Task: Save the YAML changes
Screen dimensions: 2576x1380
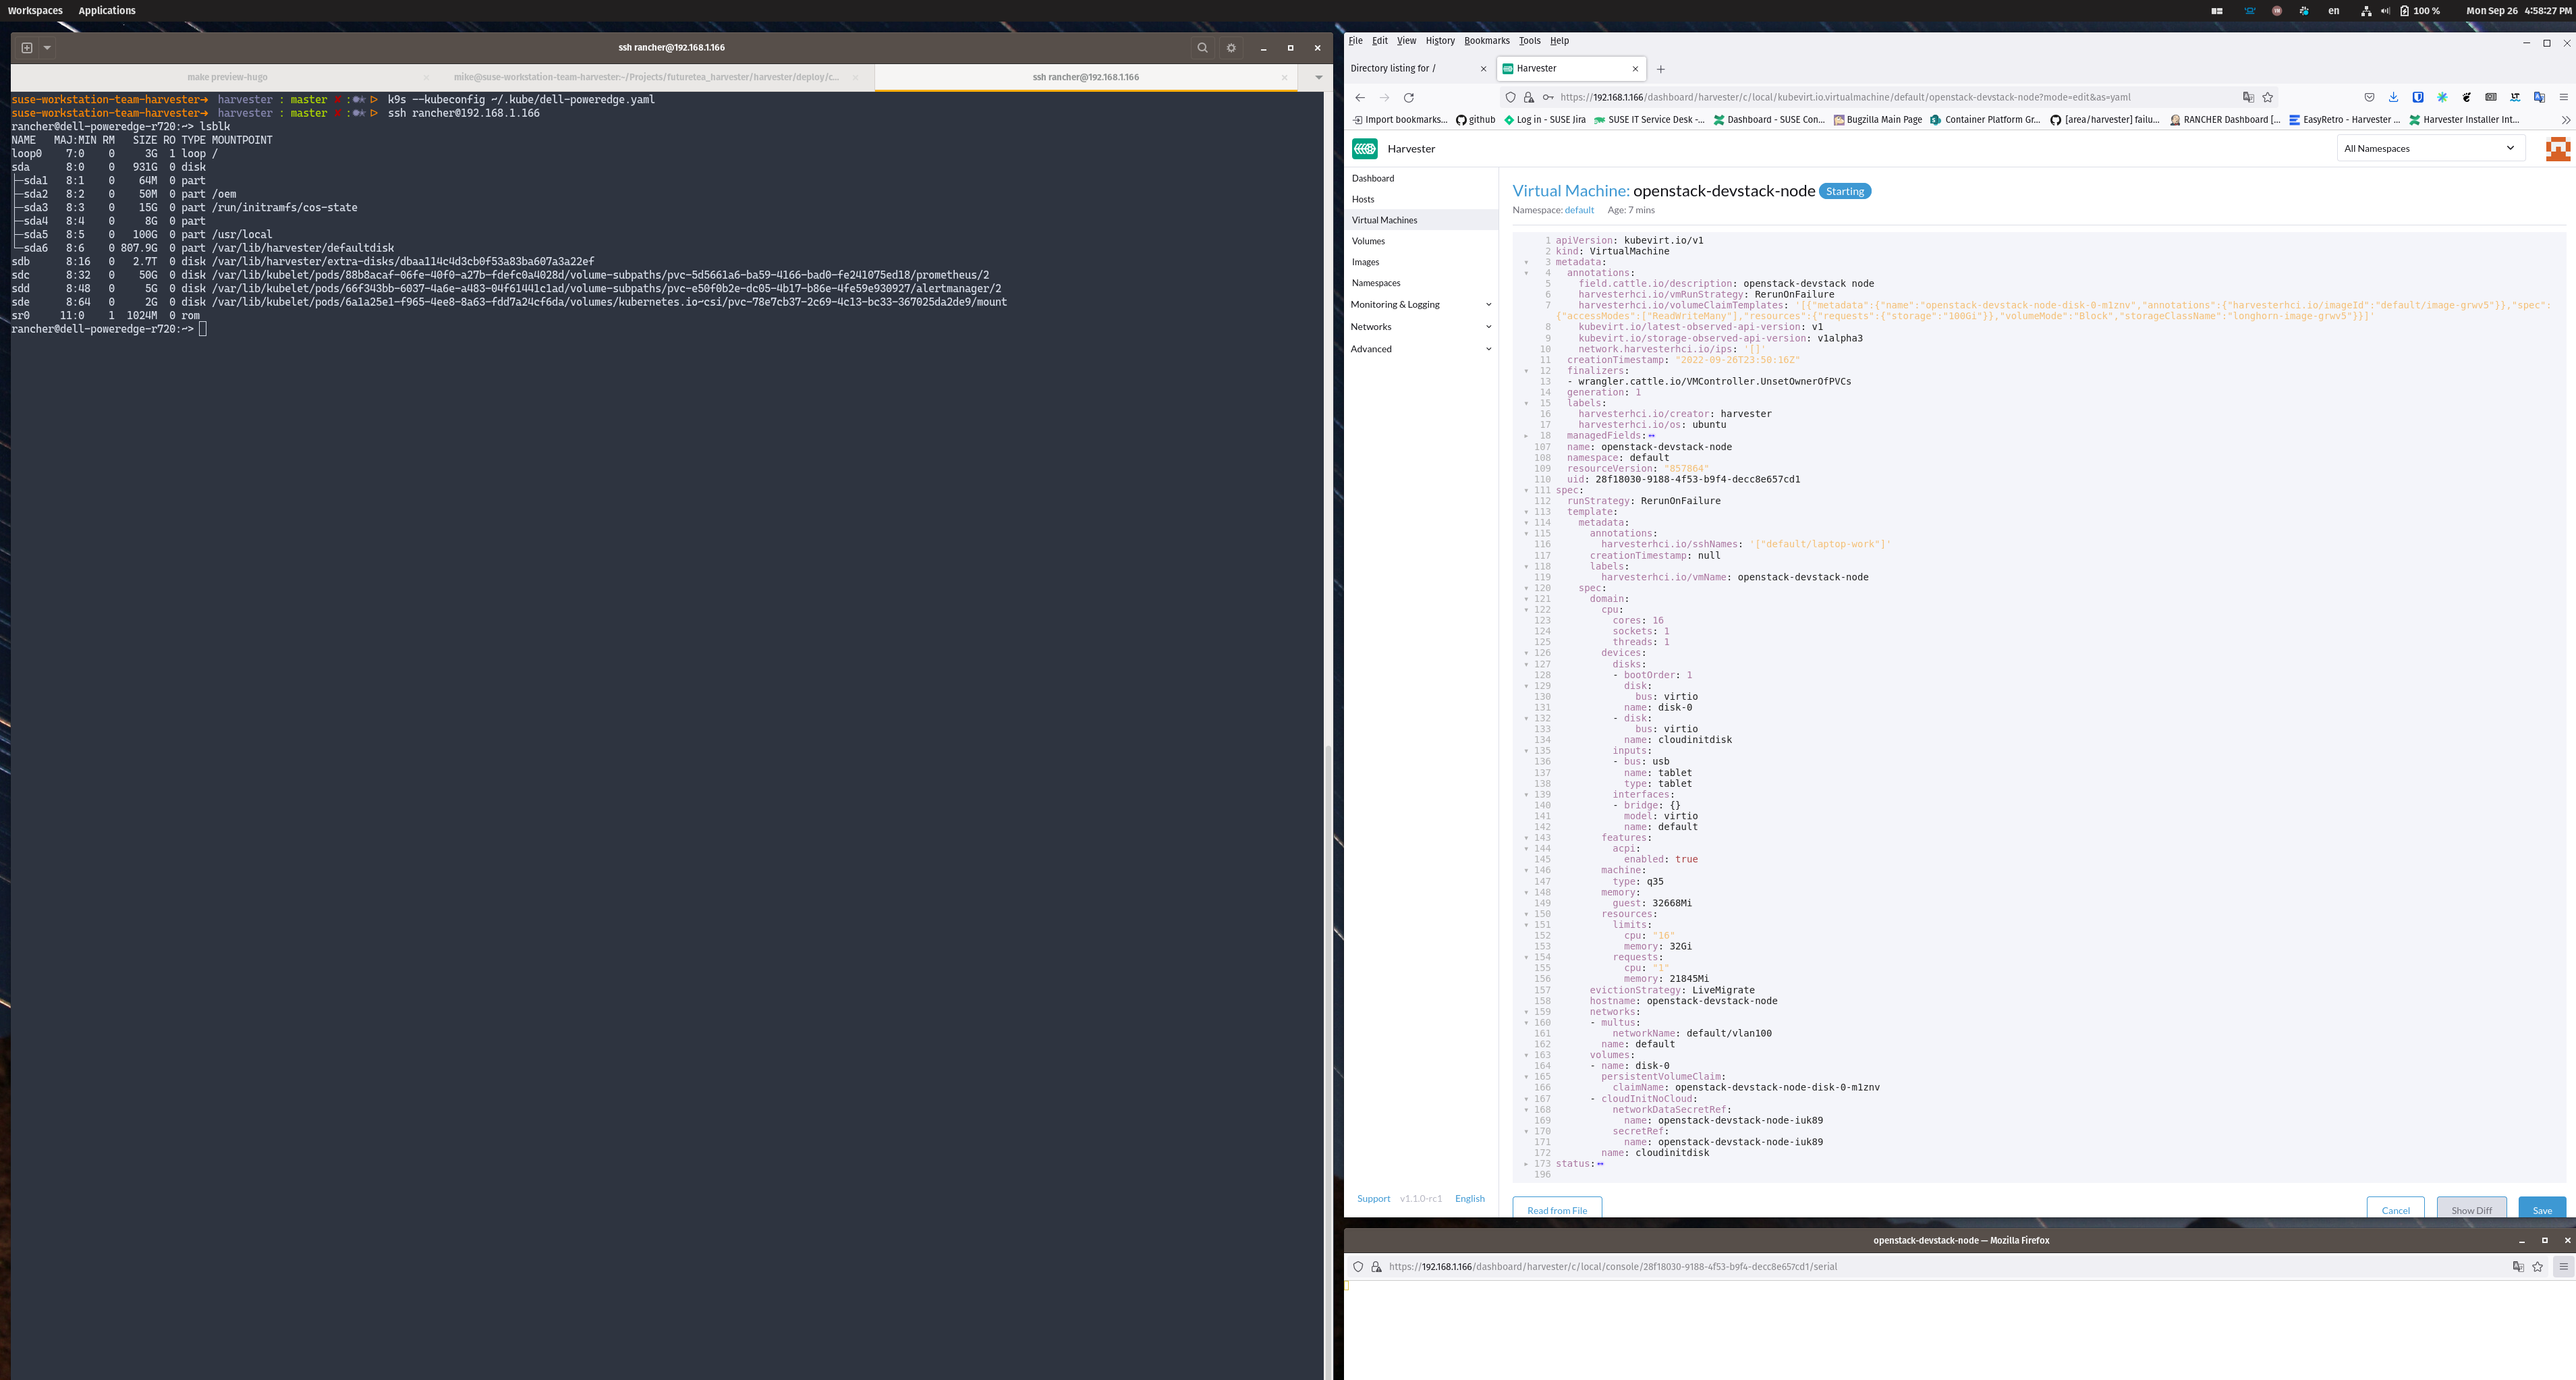Action: coord(2542,1208)
